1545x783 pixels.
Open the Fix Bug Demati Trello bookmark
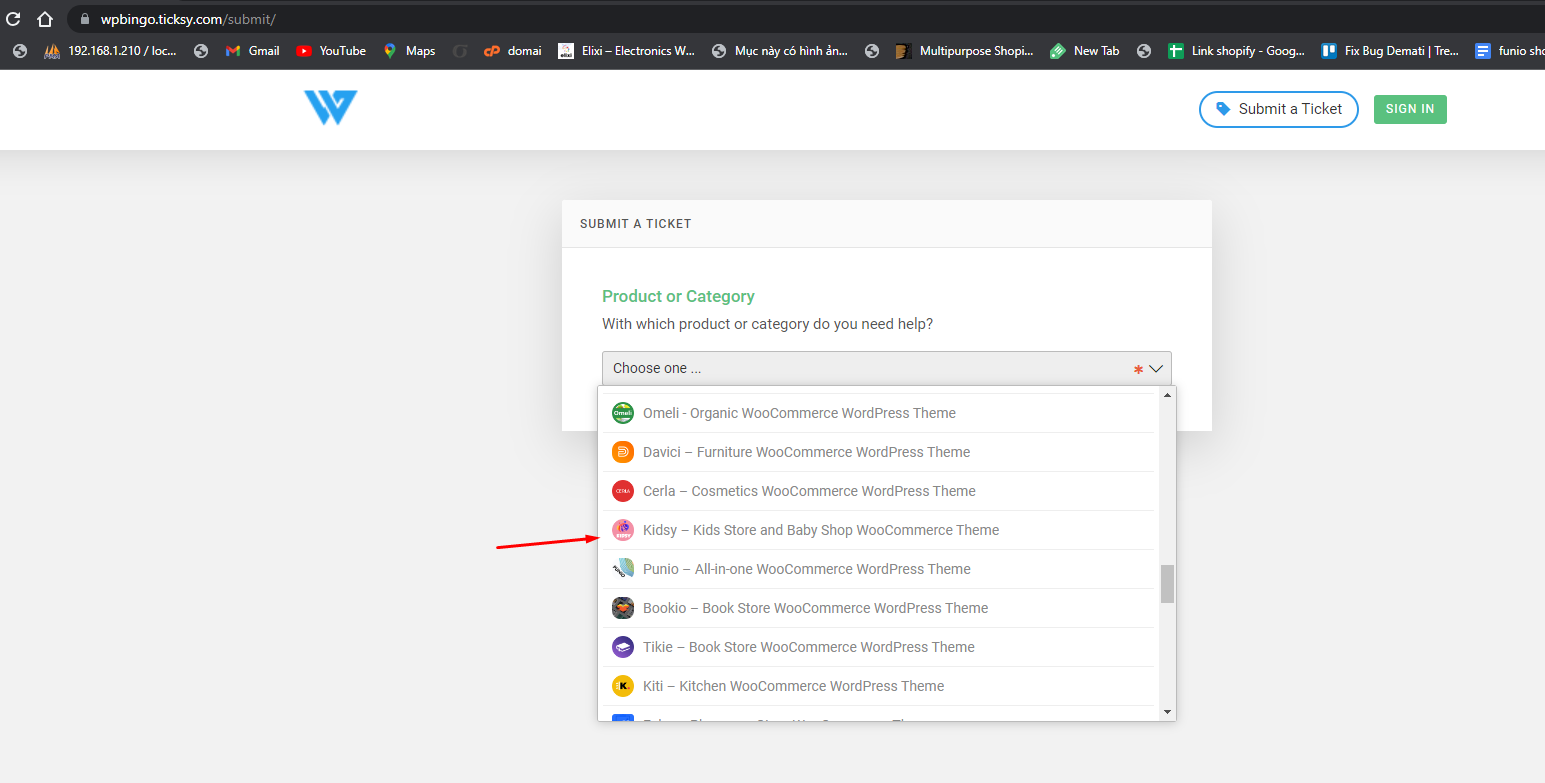click(1390, 51)
